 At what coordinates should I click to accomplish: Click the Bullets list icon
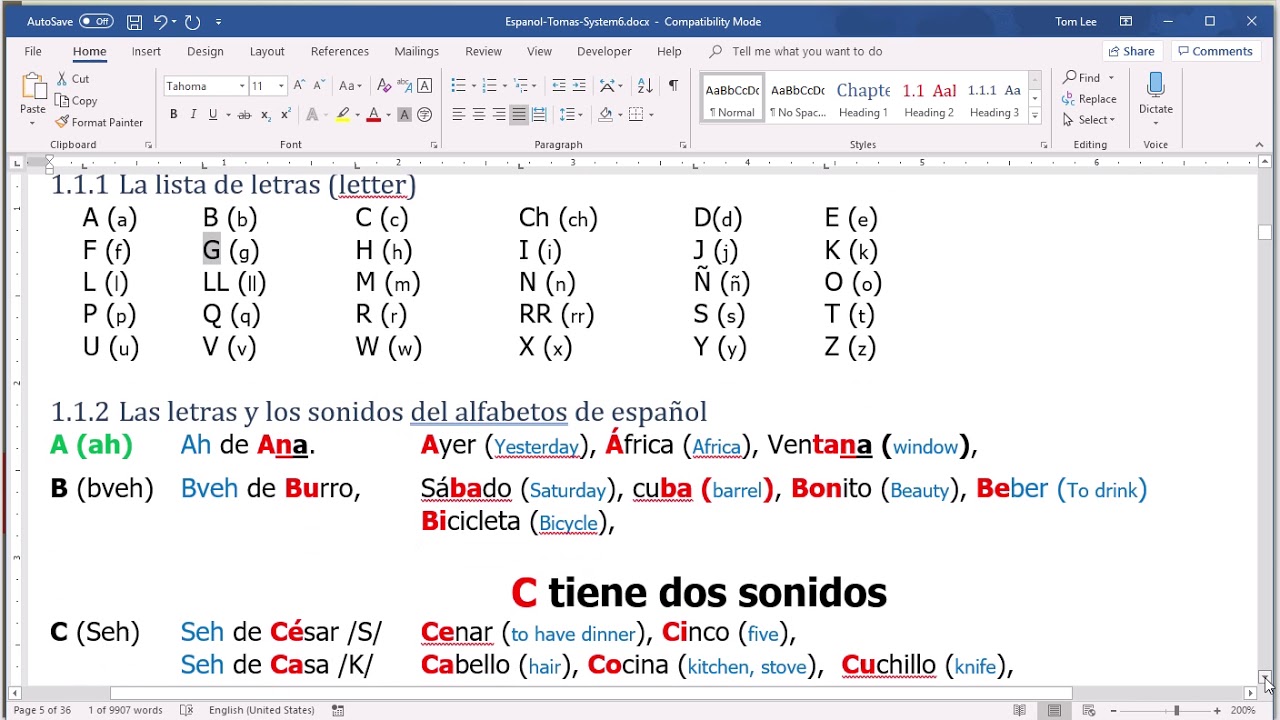[x=458, y=86]
